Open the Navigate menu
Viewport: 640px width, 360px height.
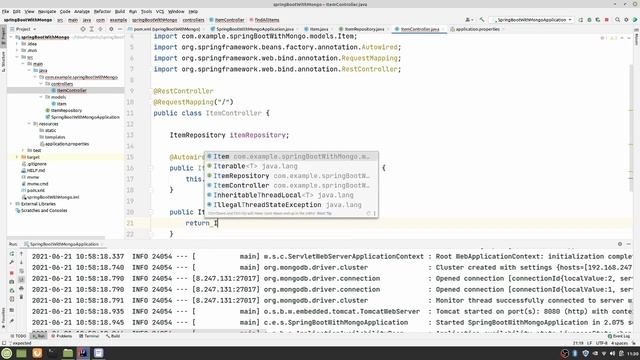click(x=47, y=11)
